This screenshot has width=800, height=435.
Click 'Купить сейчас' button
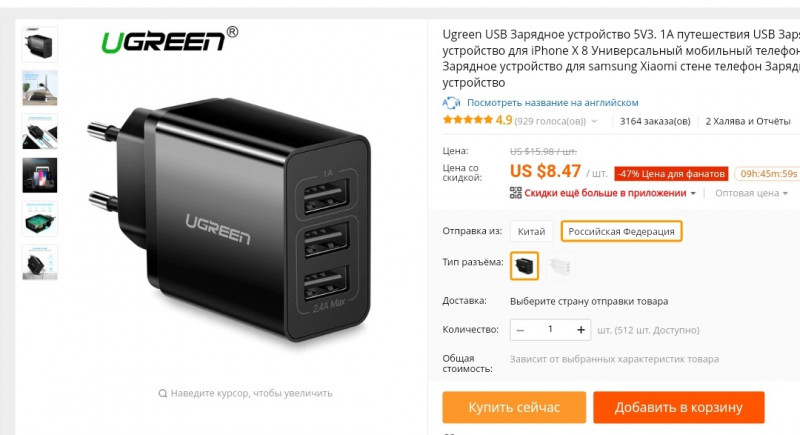tap(514, 407)
